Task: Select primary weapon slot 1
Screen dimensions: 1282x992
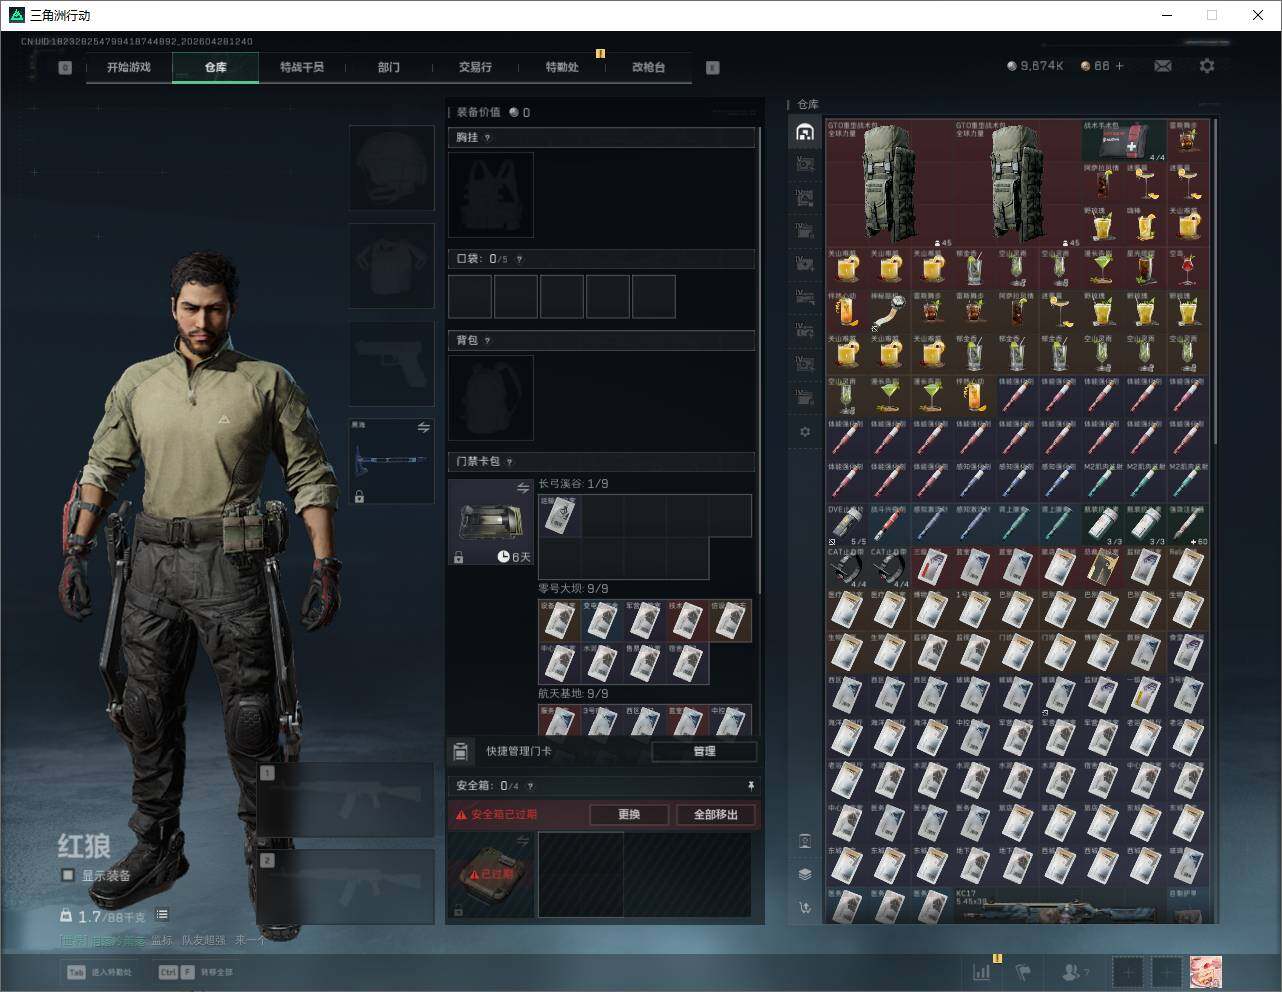Action: tap(346, 800)
